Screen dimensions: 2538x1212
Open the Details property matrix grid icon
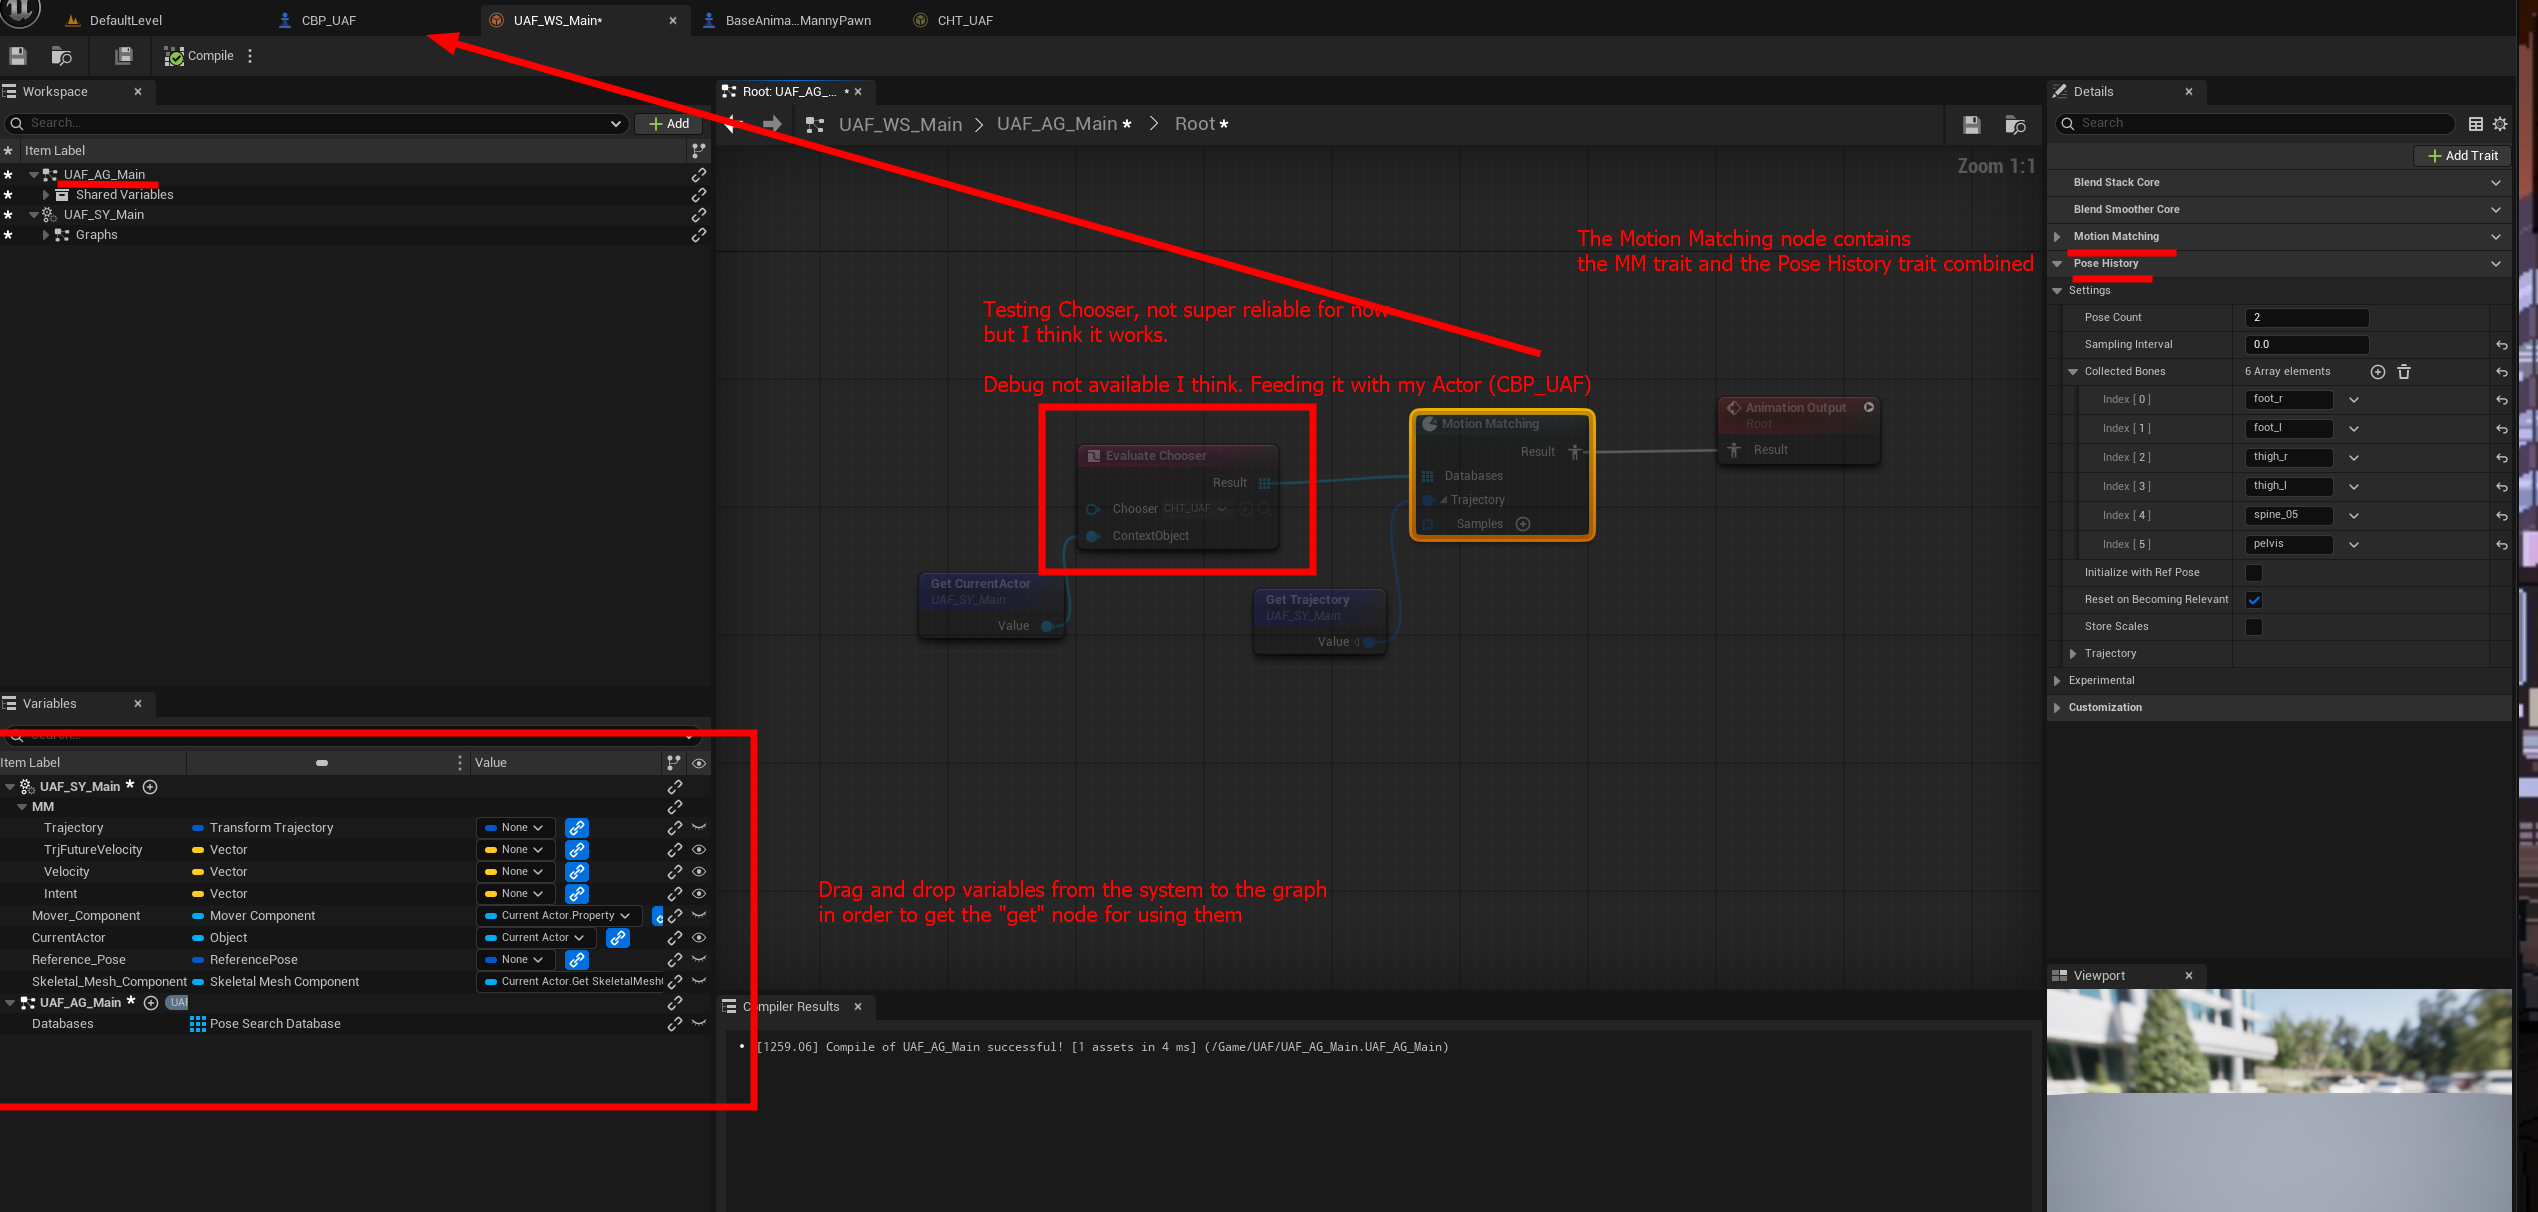2476,124
